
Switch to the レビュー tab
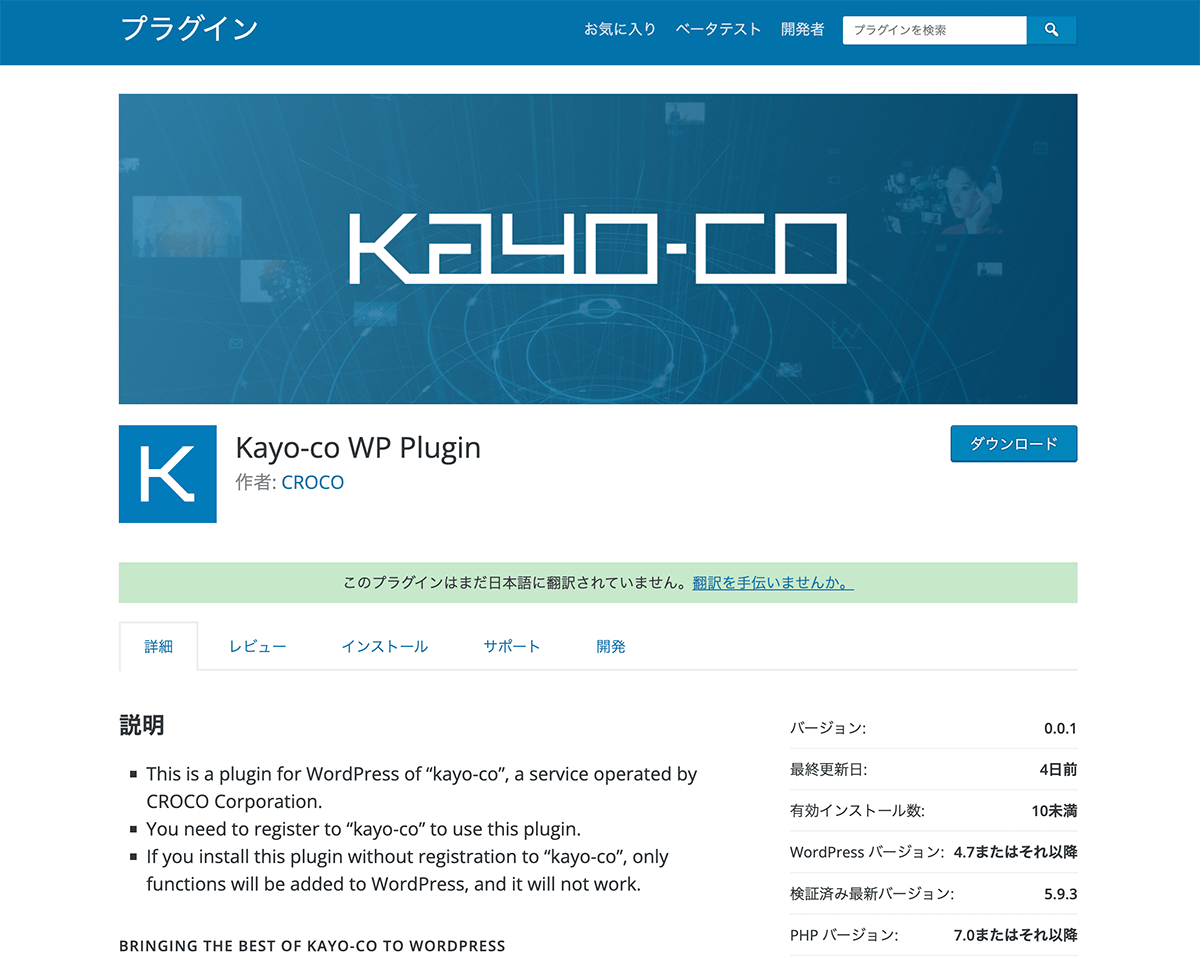[257, 646]
